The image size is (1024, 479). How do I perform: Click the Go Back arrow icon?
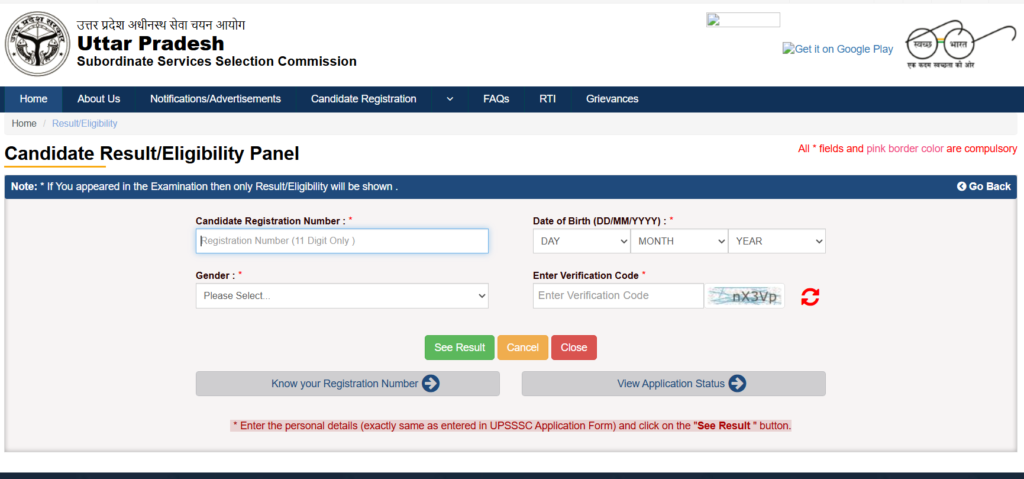point(961,186)
